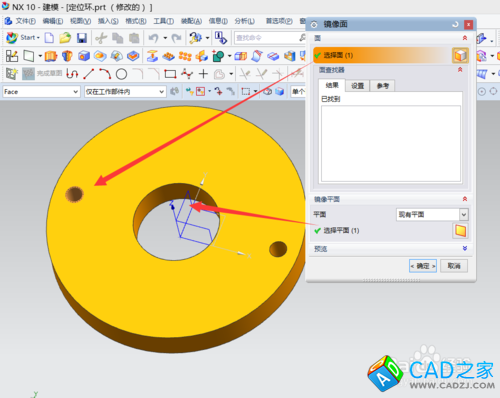Select the Circle sketch tool
Screen dimensions: 500x398
tap(121, 74)
